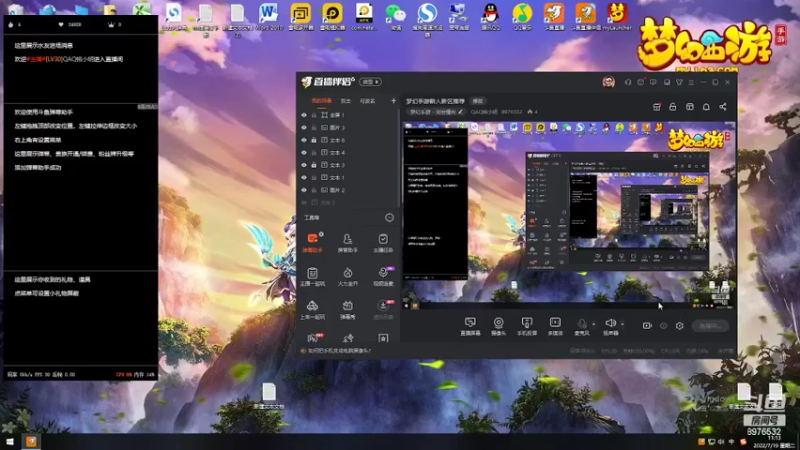Toggle visibility of 全屏 1 source

click(304, 115)
